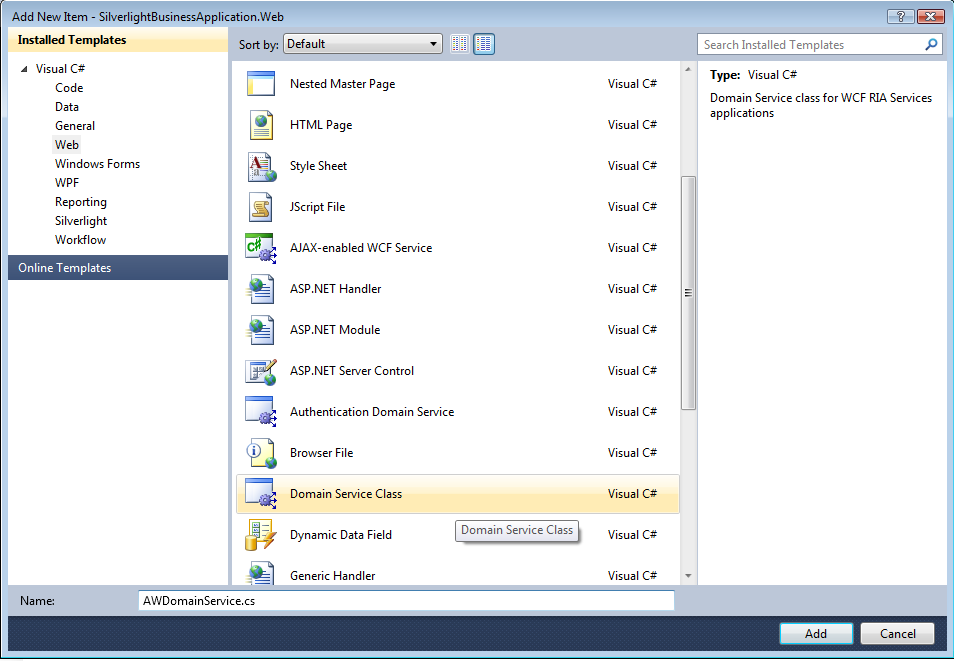Select the Browser File template icon

(261, 453)
